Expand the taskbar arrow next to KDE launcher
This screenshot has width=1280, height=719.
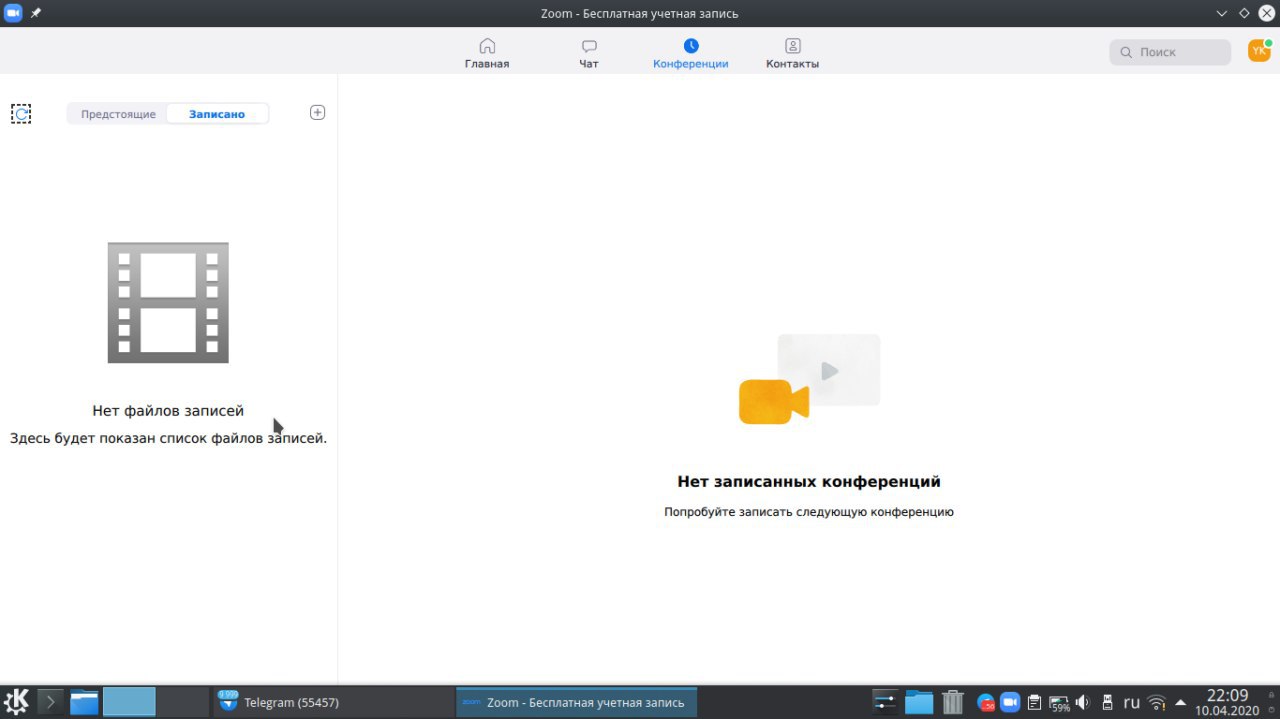(x=51, y=702)
